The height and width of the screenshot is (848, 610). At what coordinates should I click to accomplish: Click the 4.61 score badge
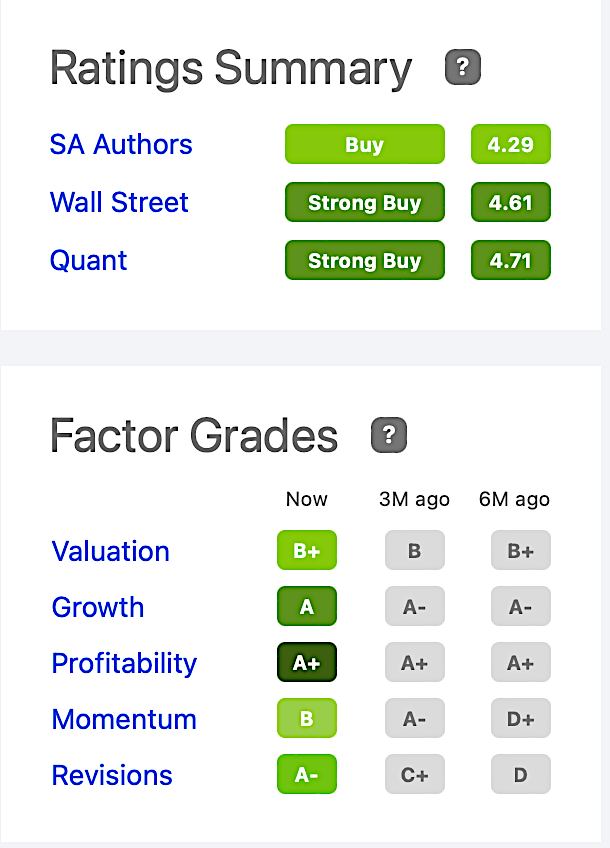pyautogui.click(x=511, y=202)
